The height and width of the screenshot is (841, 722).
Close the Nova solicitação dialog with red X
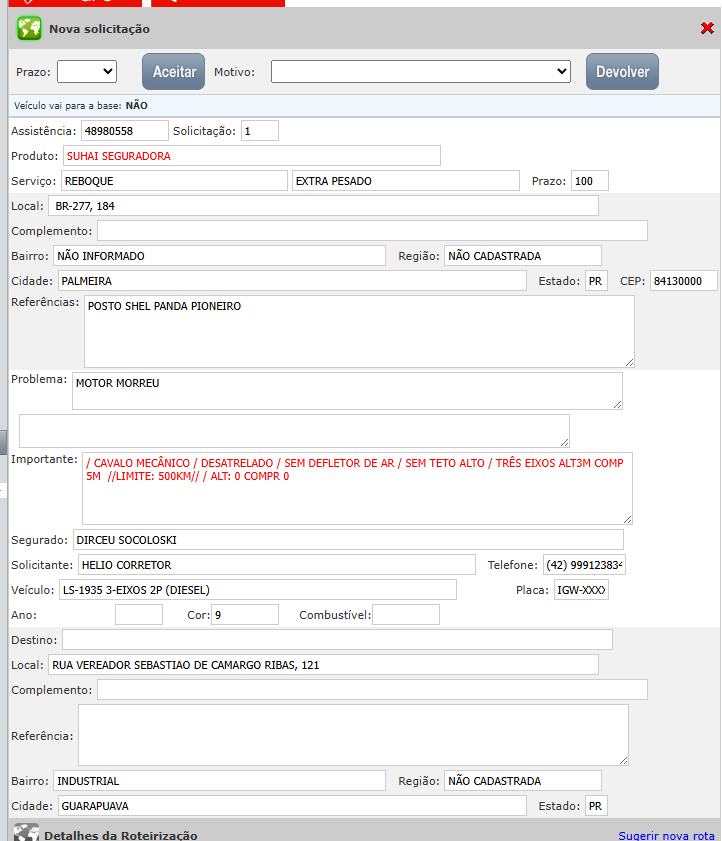[707, 29]
